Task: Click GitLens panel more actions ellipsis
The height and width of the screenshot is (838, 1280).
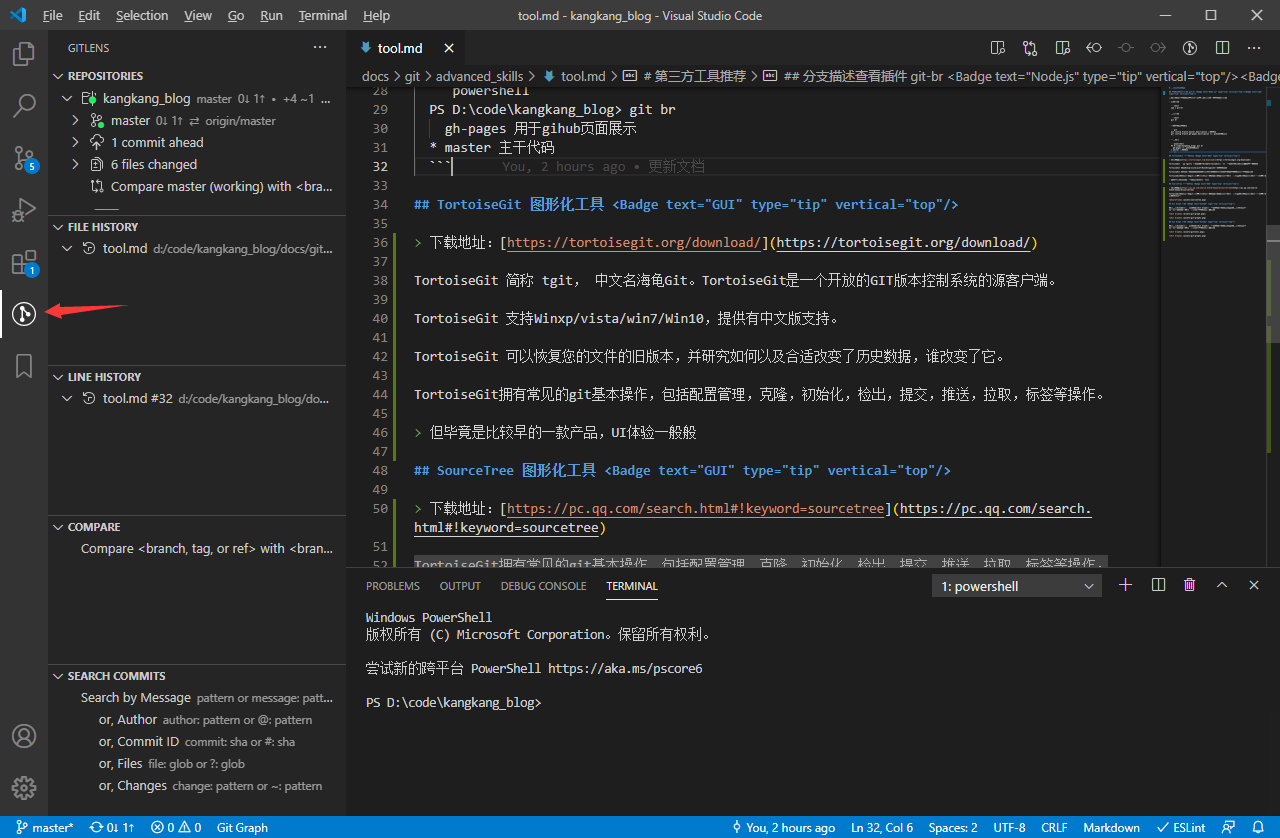Action: tap(320, 47)
